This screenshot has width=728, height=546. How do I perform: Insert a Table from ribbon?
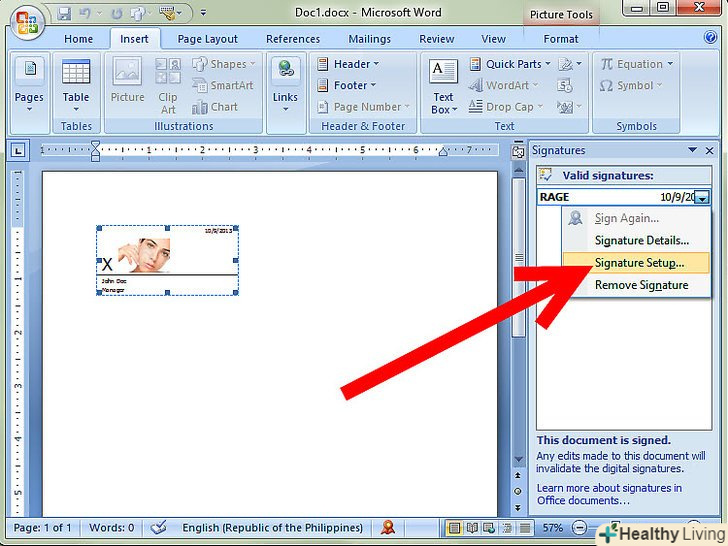76,86
